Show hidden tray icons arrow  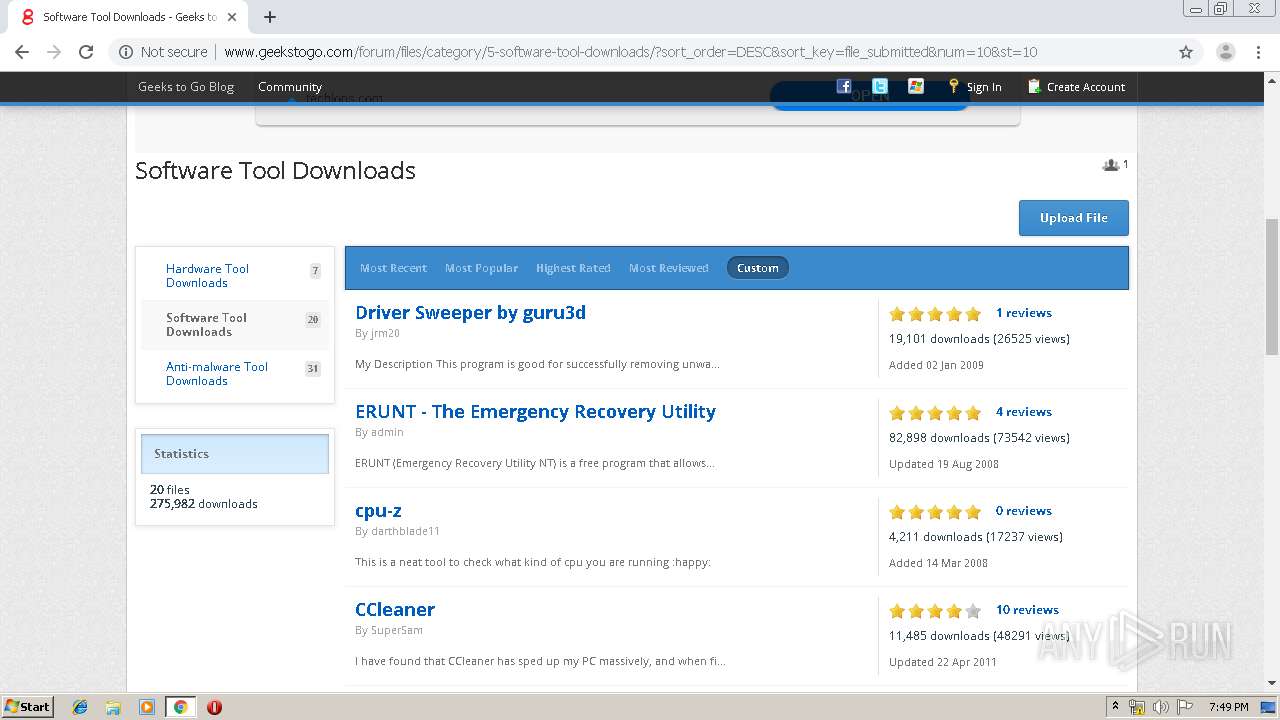point(1114,707)
